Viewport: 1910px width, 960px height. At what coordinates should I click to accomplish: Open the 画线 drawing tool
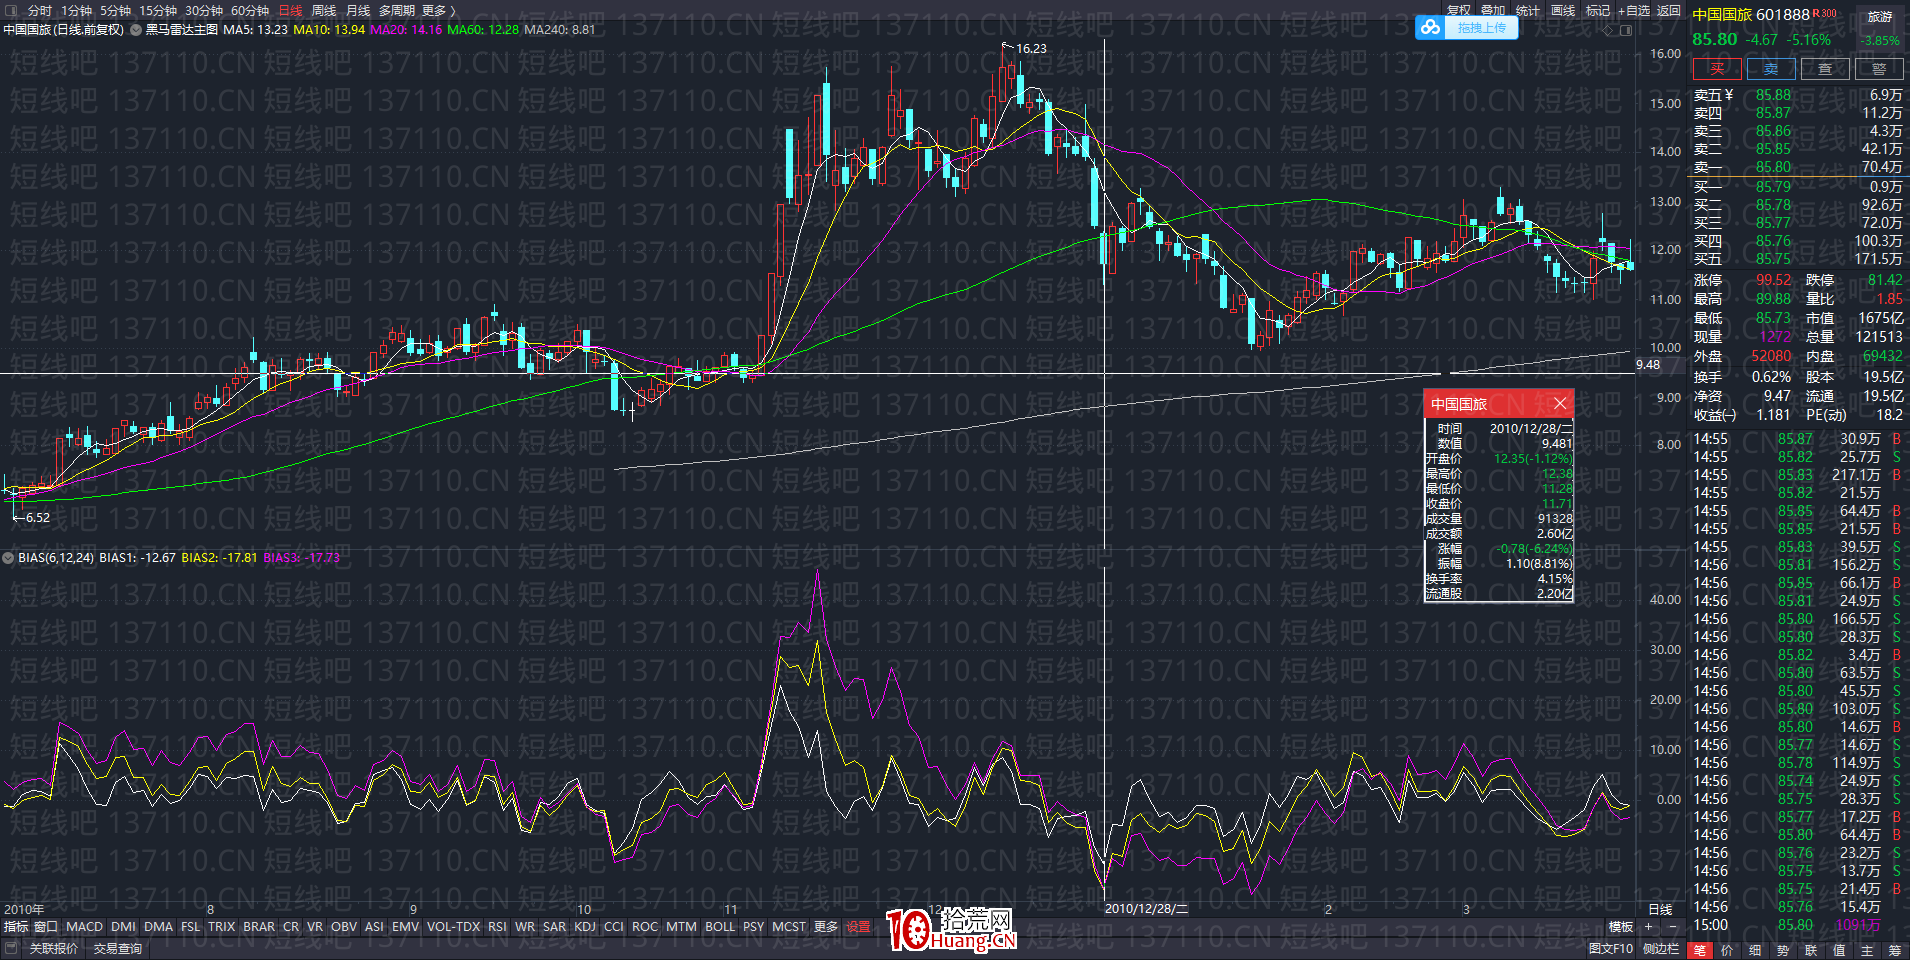tap(1562, 10)
